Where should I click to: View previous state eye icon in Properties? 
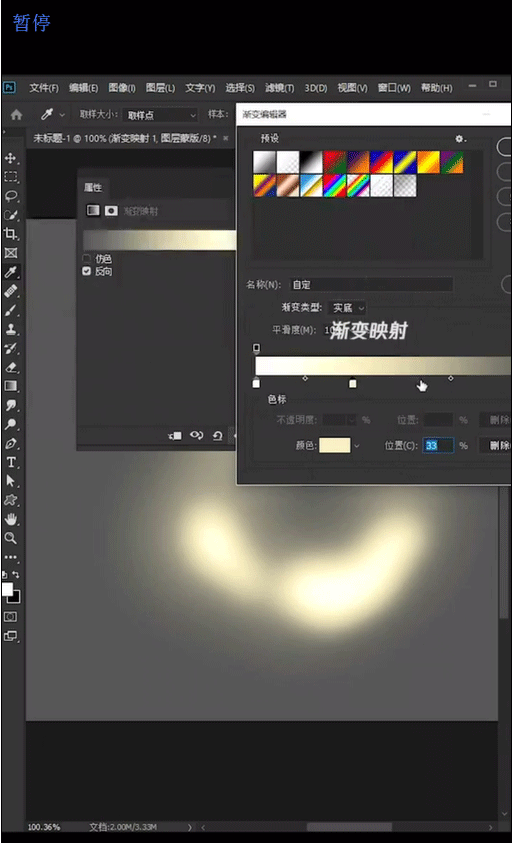pyautogui.click(x=196, y=436)
